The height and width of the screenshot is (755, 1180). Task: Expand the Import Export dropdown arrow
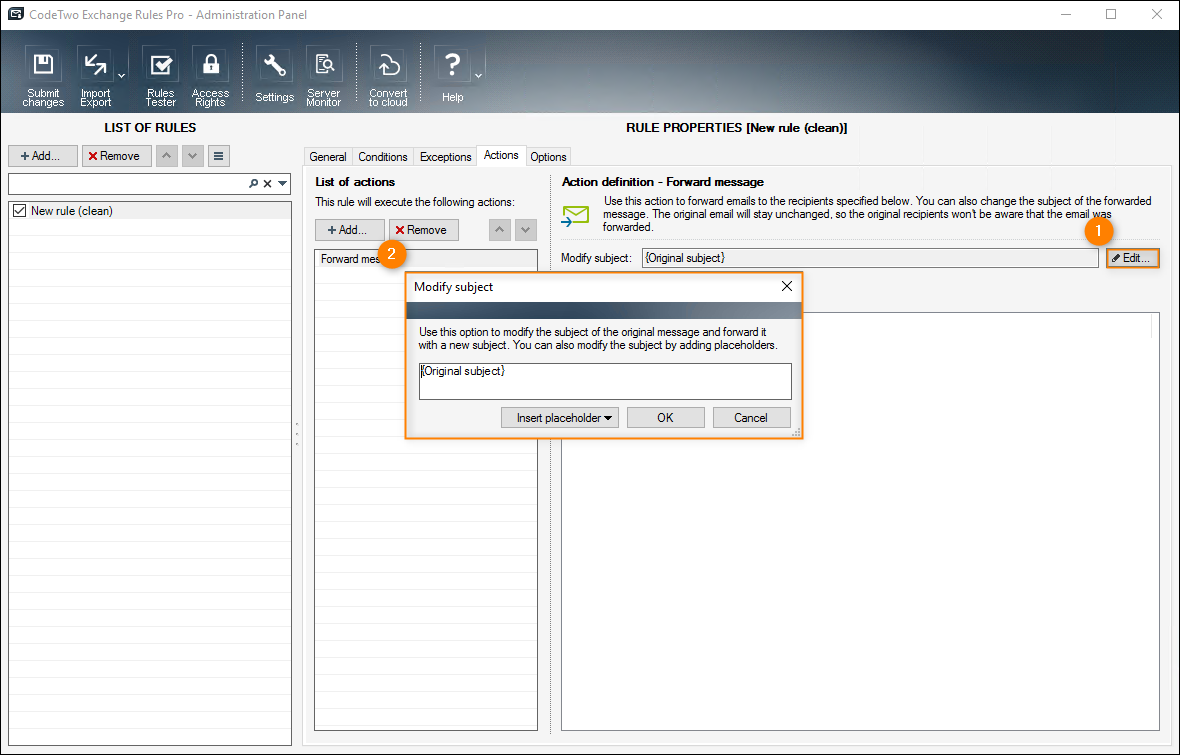[121, 76]
